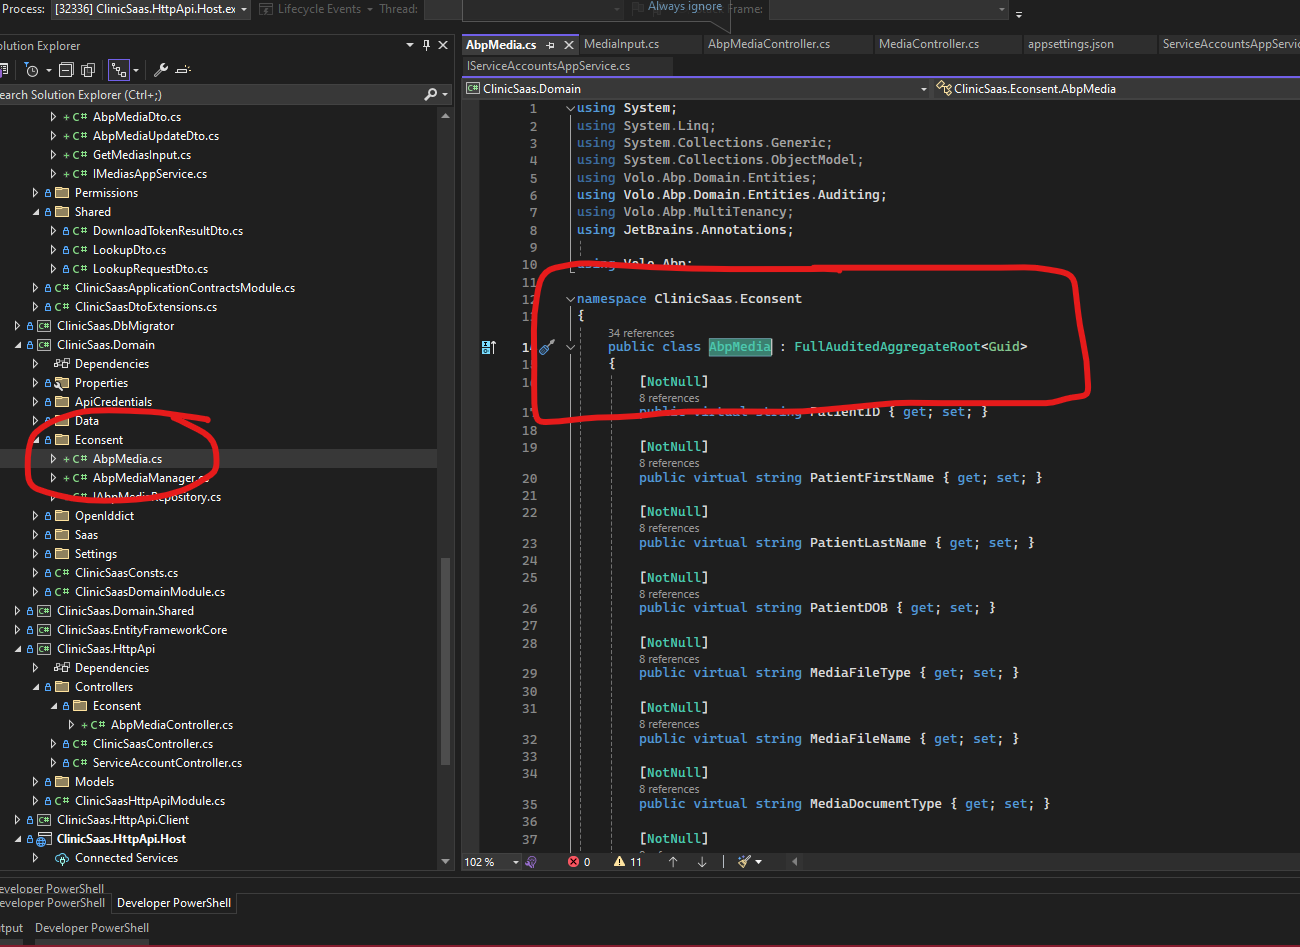Open Properties wrench icon in Solution Explorer
Viewport: 1300px width, 947px height.
point(160,70)
